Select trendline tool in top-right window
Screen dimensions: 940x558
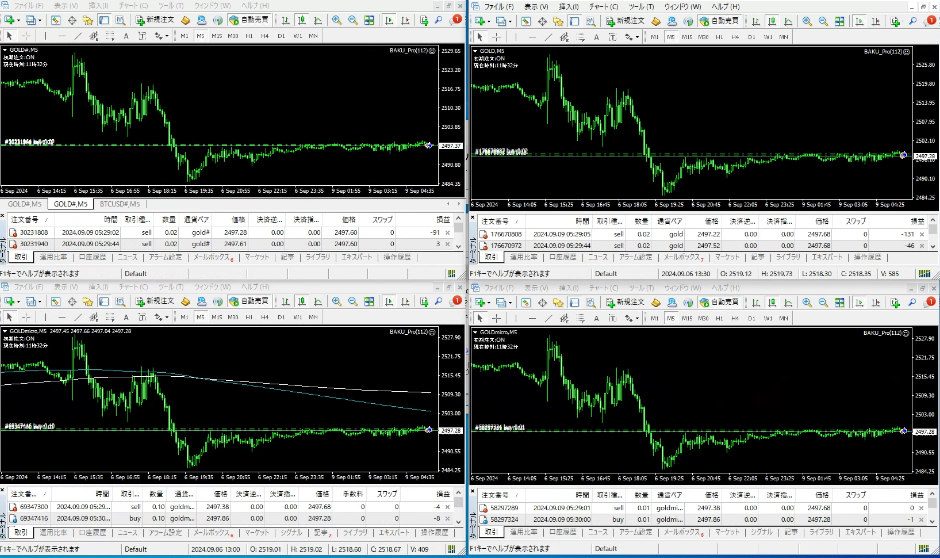548,37
